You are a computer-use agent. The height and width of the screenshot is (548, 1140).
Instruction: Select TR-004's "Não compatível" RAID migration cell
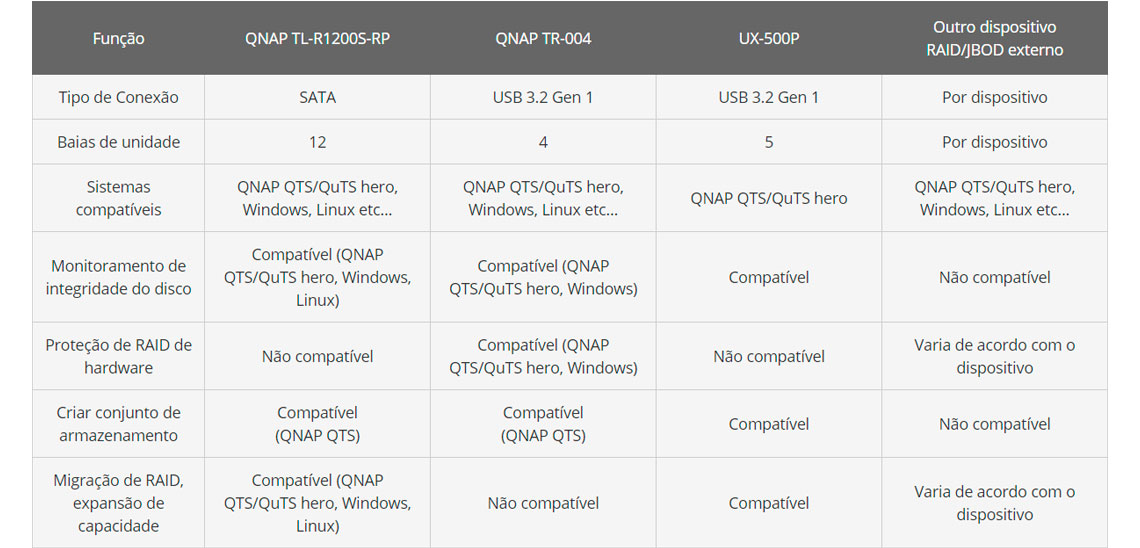click(x=543, y=503)
